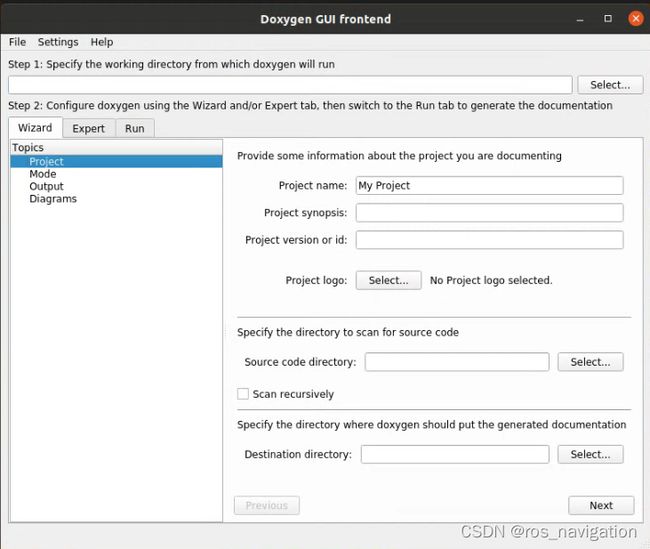This screenshot has width=650, height=549.
Task: Switch to the Run tab
Action: tap(135, 129)
